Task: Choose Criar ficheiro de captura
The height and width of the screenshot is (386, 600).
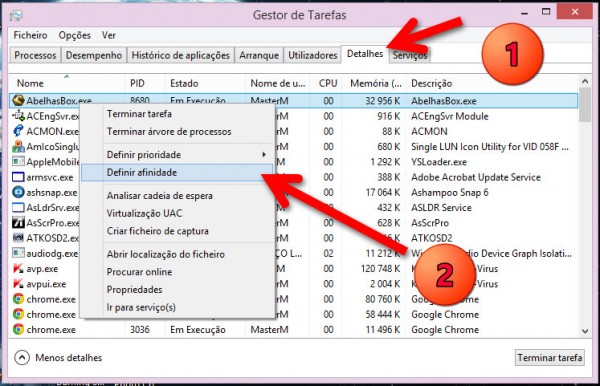Action: coord(177,231)
